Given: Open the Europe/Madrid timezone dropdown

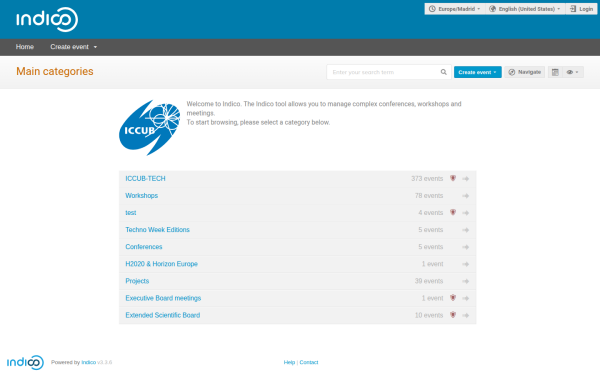Looking at the screenshot, I should (x=455, y=9).
